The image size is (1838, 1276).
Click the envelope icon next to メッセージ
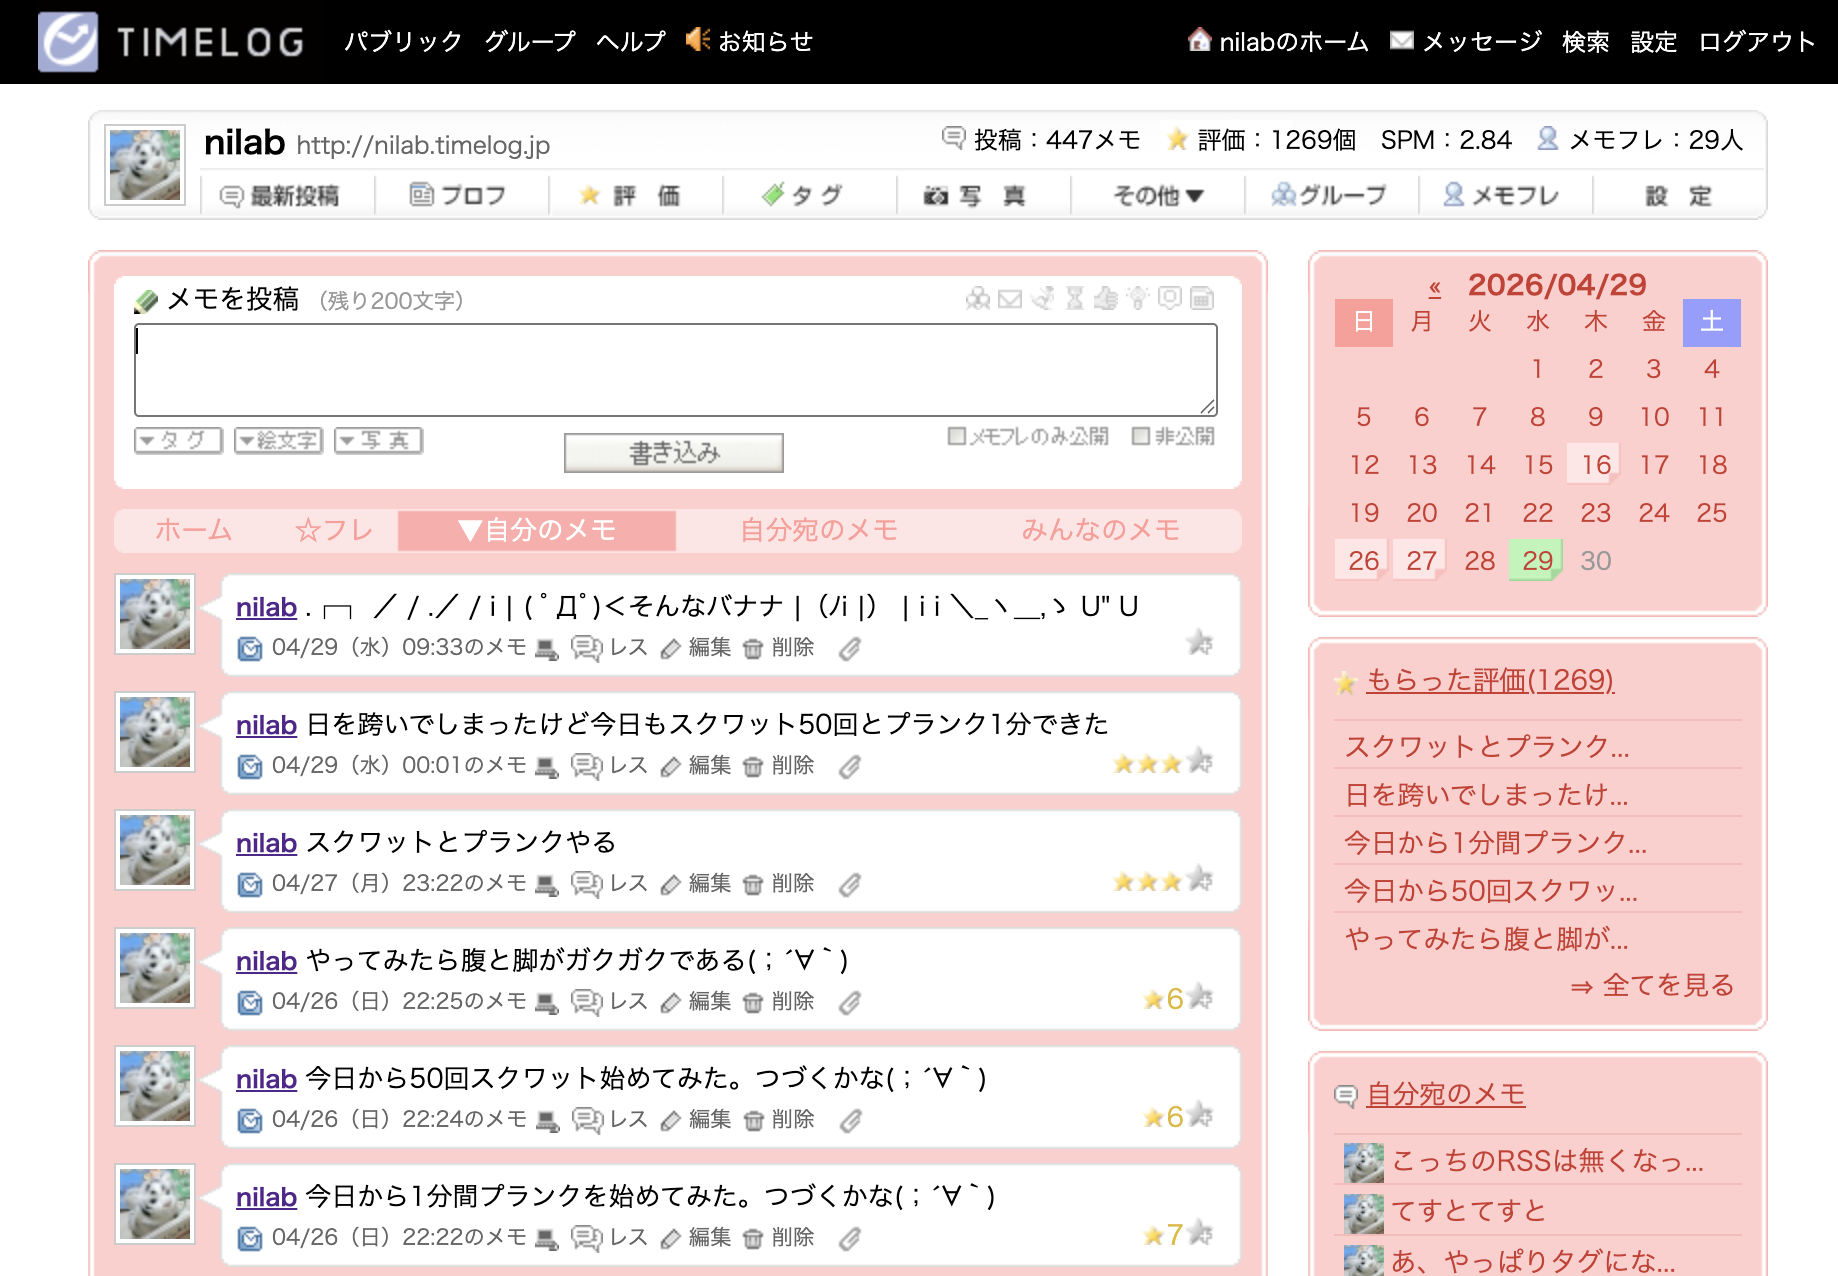tap(1402, 40)
